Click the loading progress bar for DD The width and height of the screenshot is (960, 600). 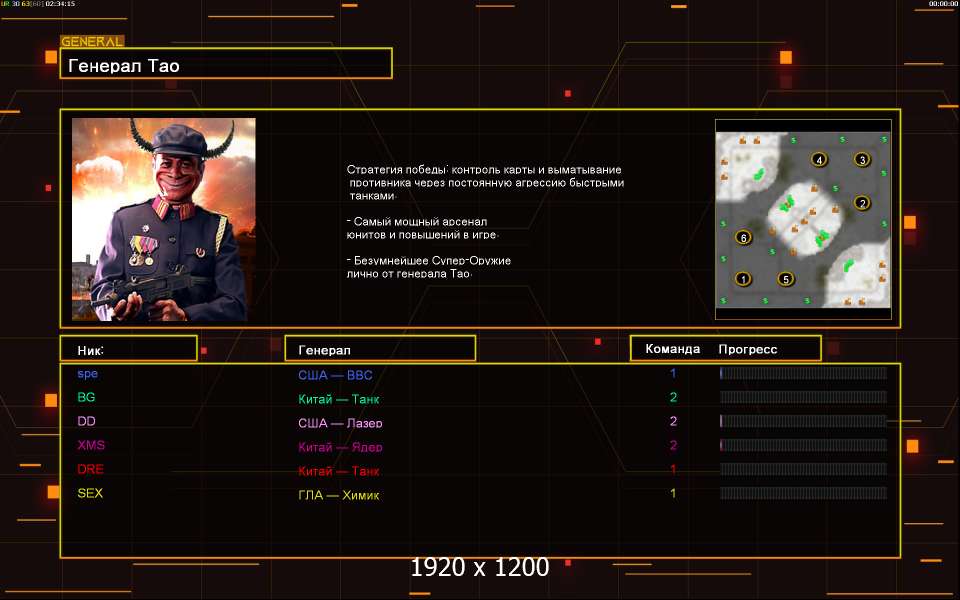coord(803,421)
